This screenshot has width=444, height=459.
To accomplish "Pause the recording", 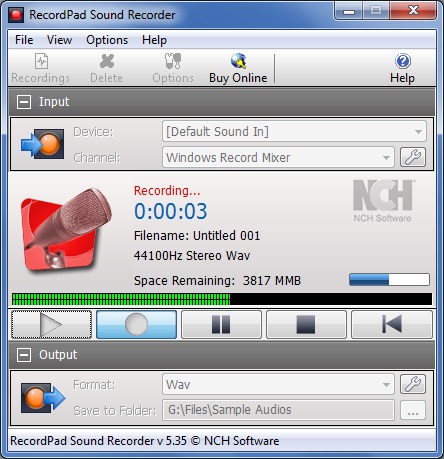I will coord(221,324).
